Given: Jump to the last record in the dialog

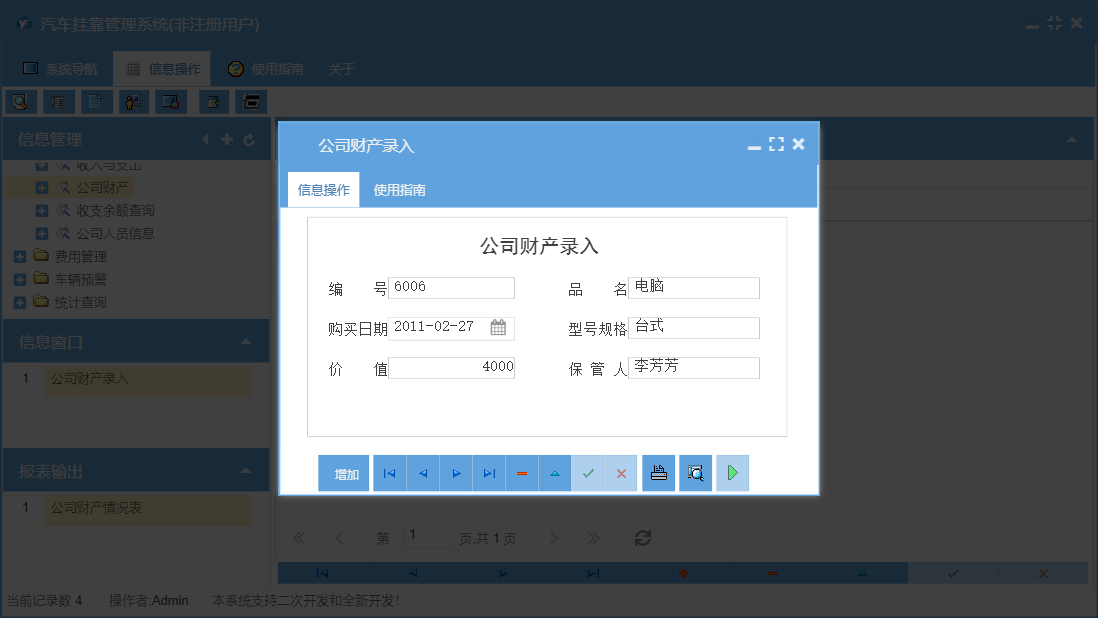Looking at the screenshot, I should coord(488,472).
